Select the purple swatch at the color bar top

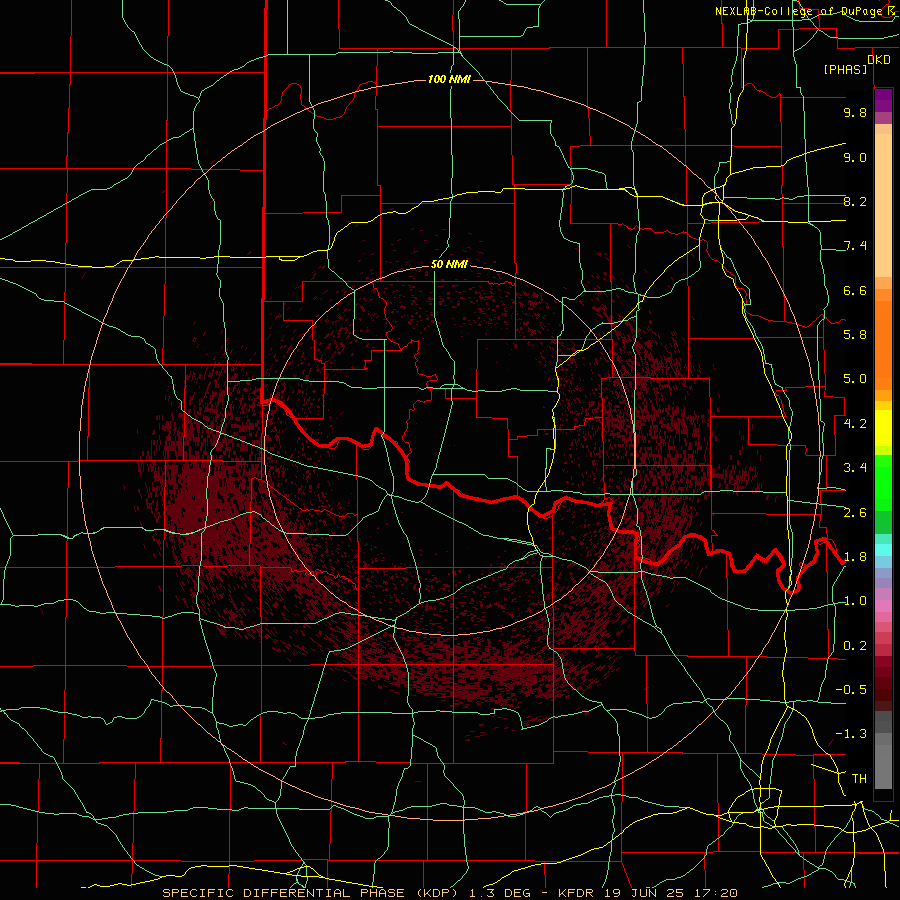pyautogui.click(x=883, y=100)
